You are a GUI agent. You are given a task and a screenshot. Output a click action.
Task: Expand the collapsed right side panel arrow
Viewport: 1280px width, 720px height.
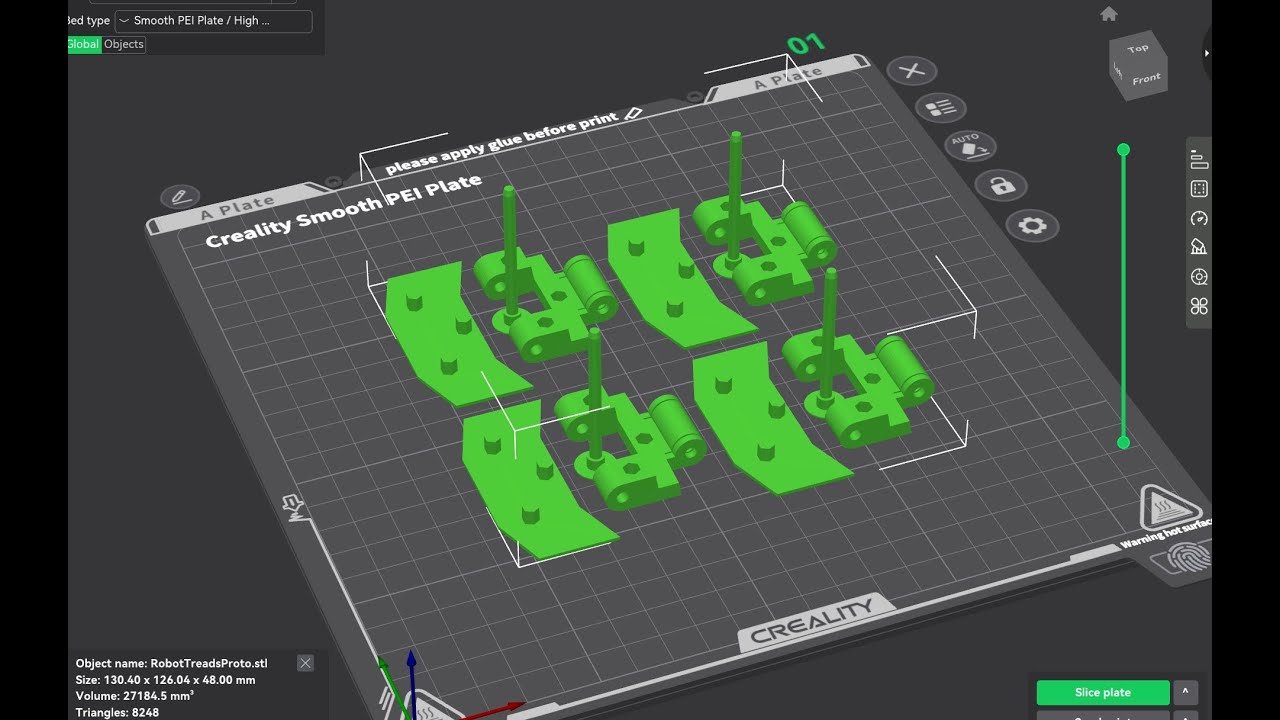click(1206, 53)
